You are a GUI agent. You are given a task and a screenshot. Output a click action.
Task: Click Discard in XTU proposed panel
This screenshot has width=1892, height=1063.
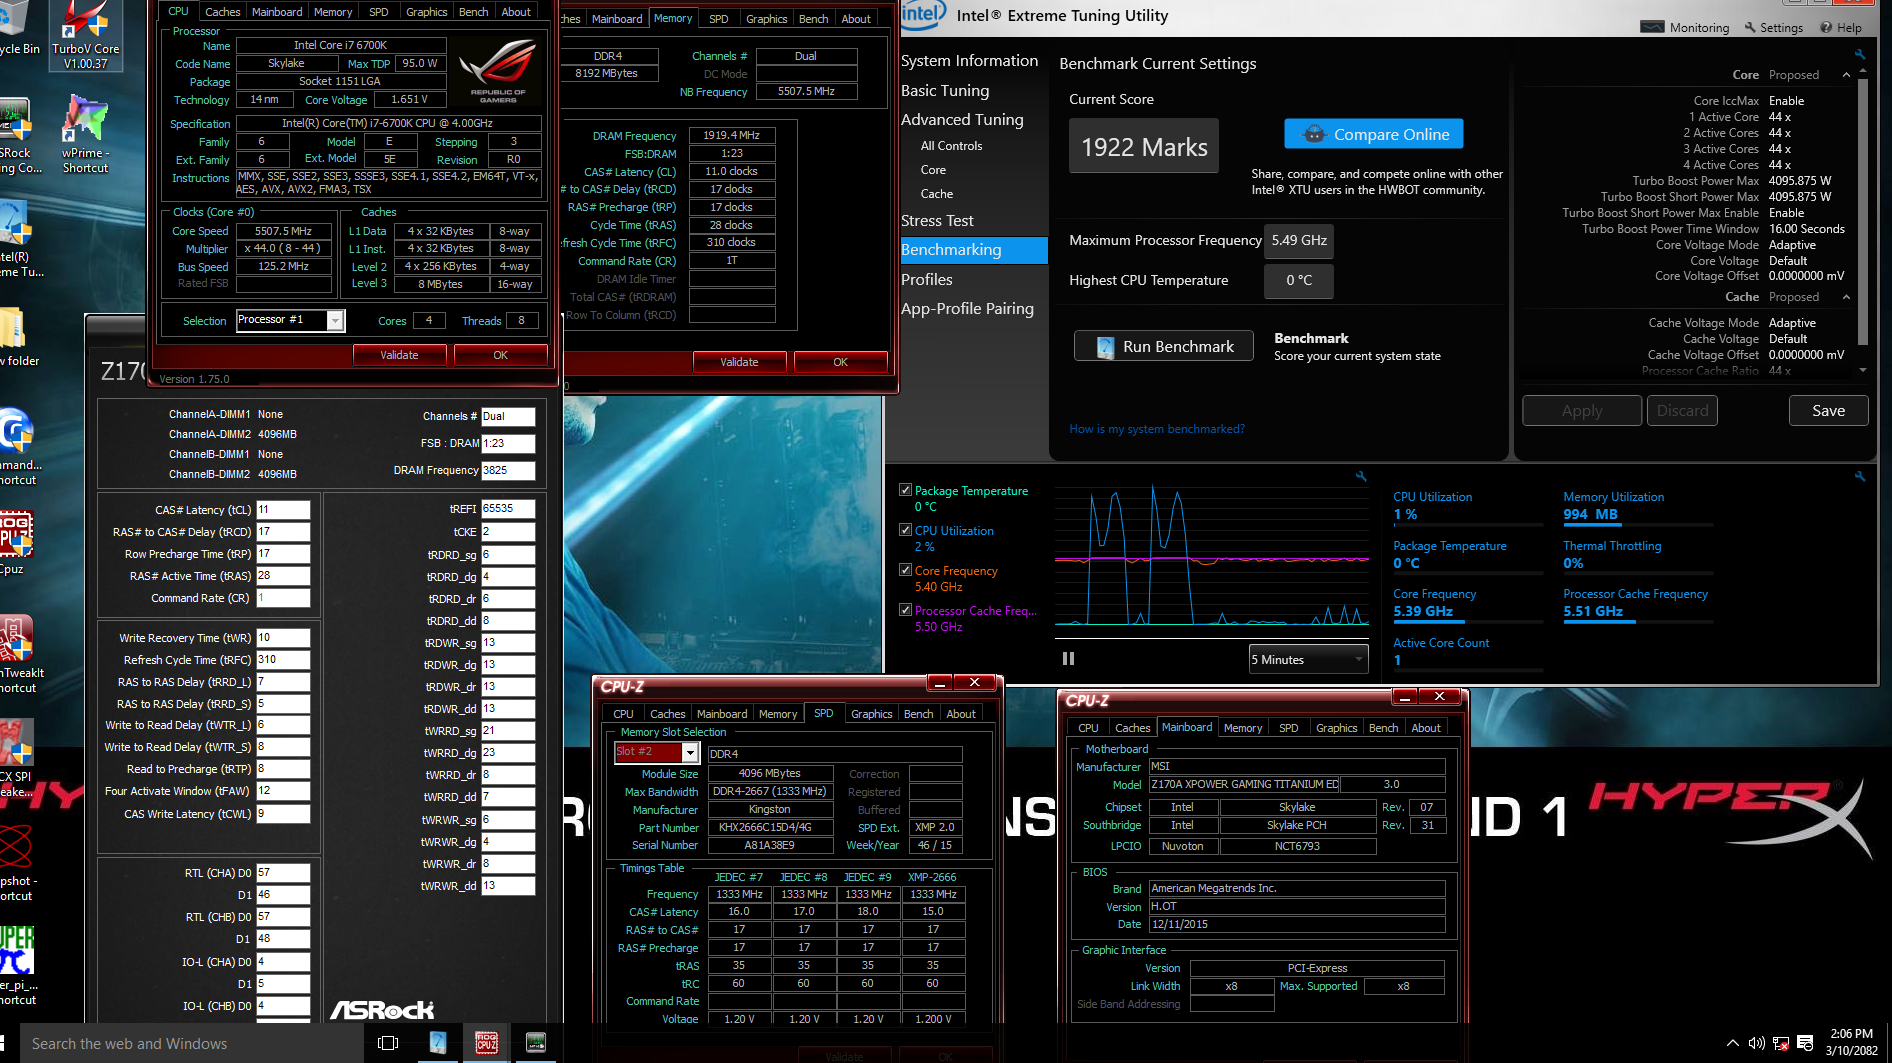click(x=1683, y=411)
